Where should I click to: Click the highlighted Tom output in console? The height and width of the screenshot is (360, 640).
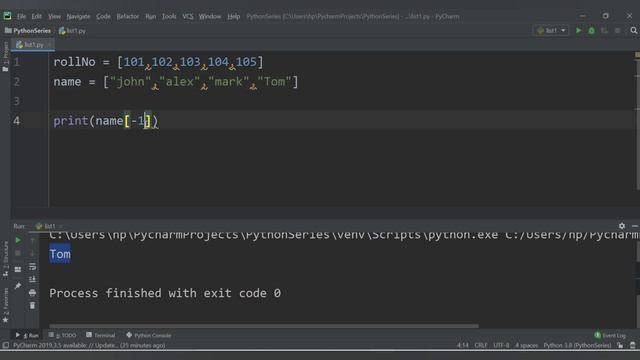tap(60, 254)
